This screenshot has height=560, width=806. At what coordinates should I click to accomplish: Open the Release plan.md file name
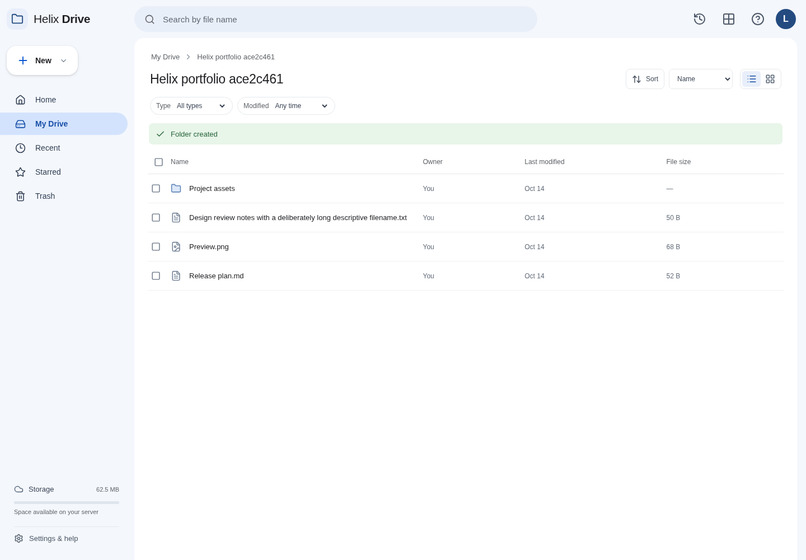click(x=216, y=276)
